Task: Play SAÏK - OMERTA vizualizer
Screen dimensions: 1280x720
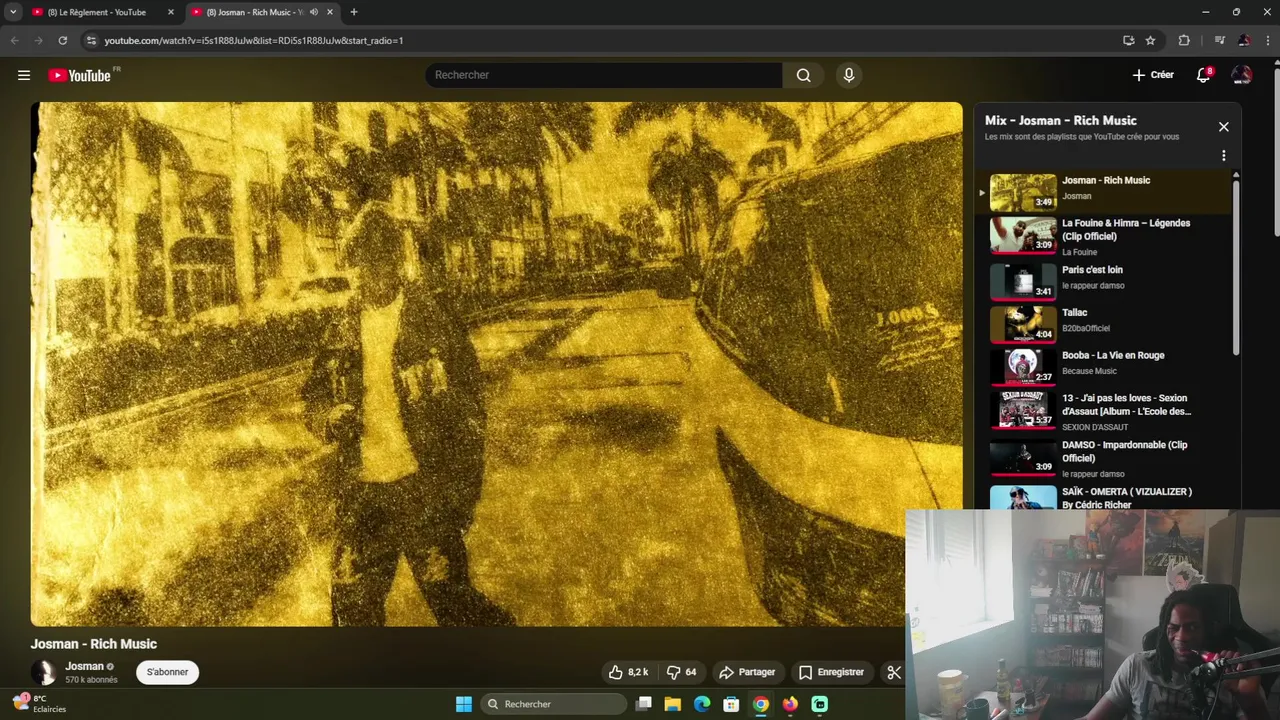Action: (1105, 498)
